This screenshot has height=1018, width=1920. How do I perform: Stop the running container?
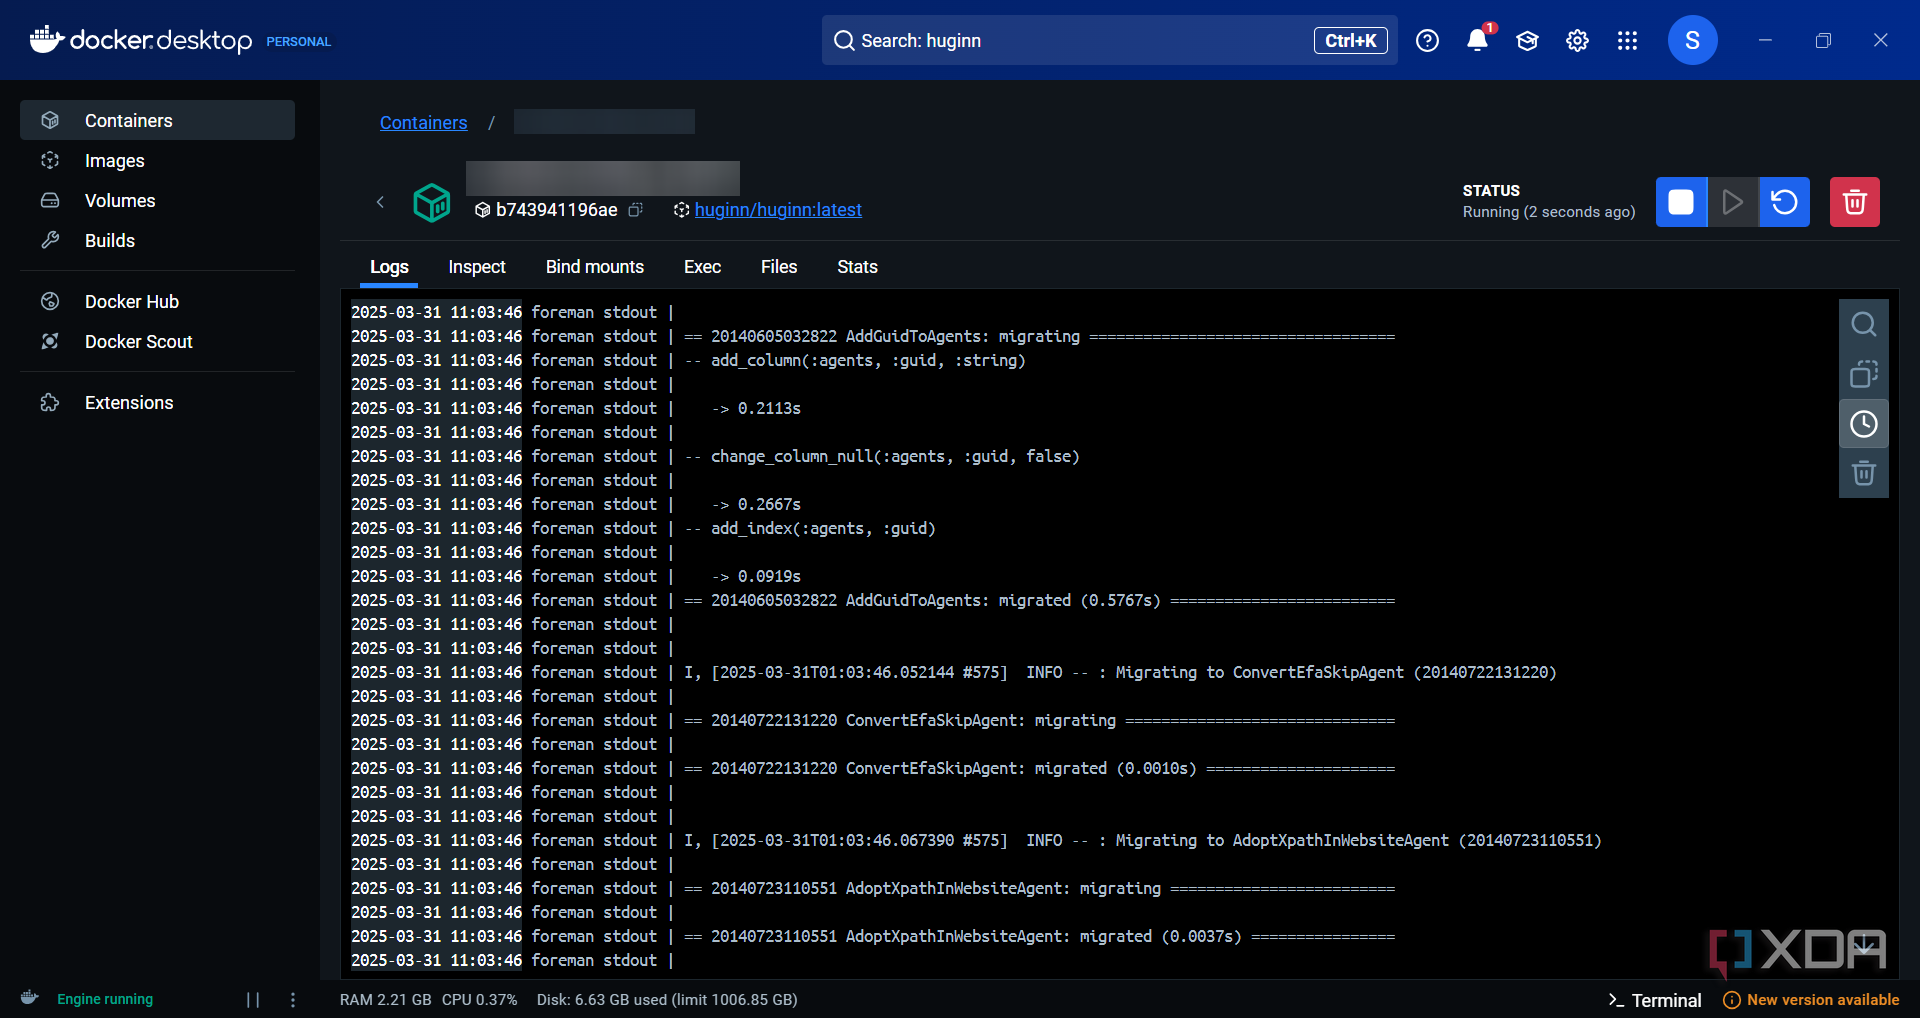pos(1681,202)
